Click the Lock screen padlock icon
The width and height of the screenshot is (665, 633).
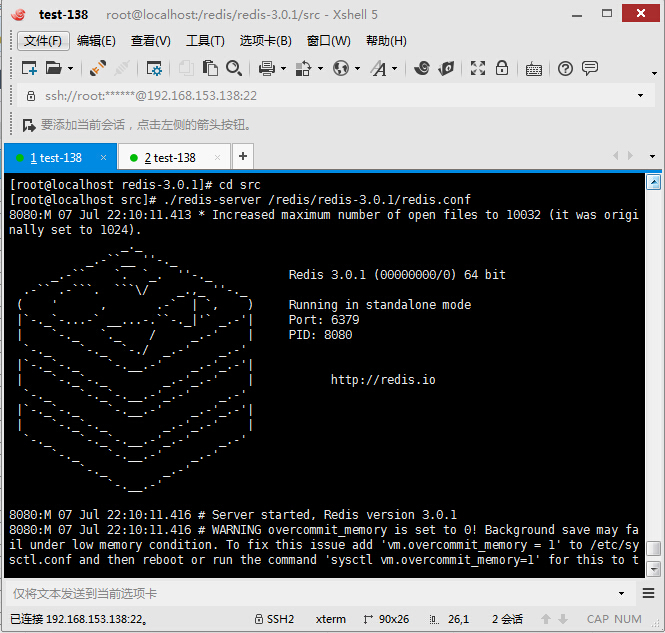502,68
